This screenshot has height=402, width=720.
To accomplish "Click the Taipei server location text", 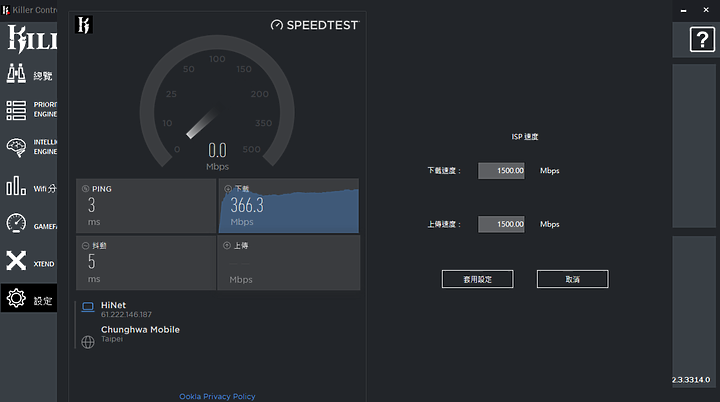I will [x=112, y=339].
